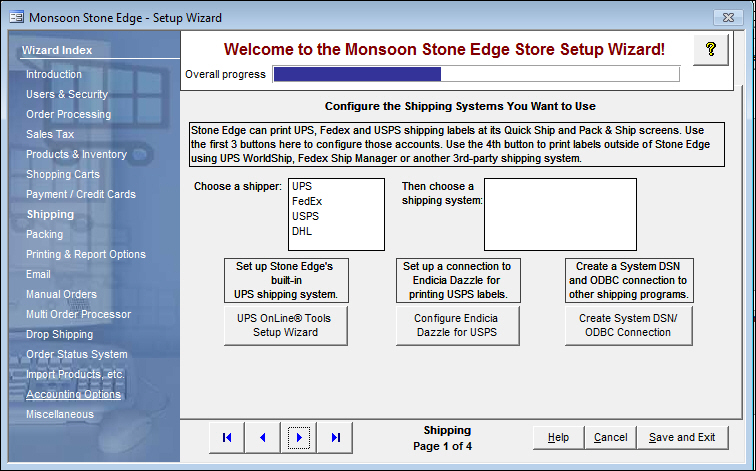This screenshot has height=471, width=756.
Task: Choose DHL in shipper list
Action: click(x=336, y=231)
